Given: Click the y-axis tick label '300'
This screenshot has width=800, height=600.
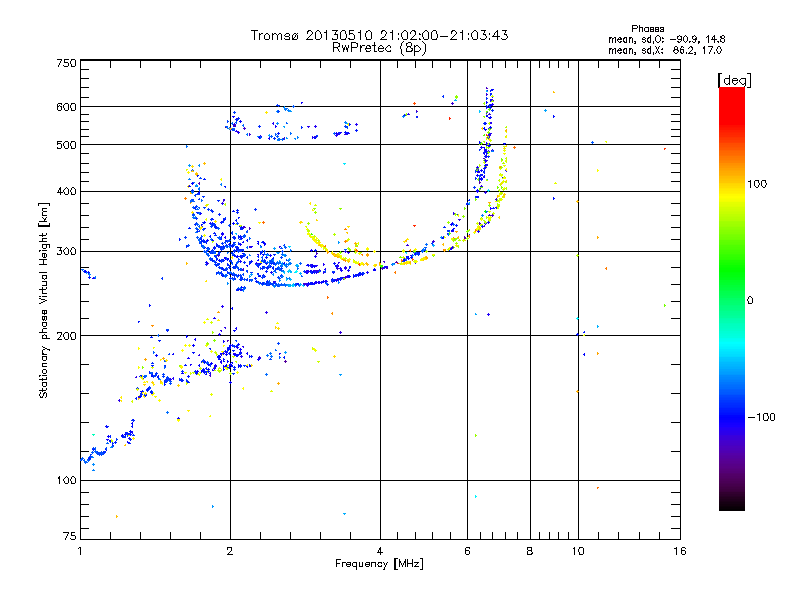Looking at the screenshot, I should pos(66,251).
